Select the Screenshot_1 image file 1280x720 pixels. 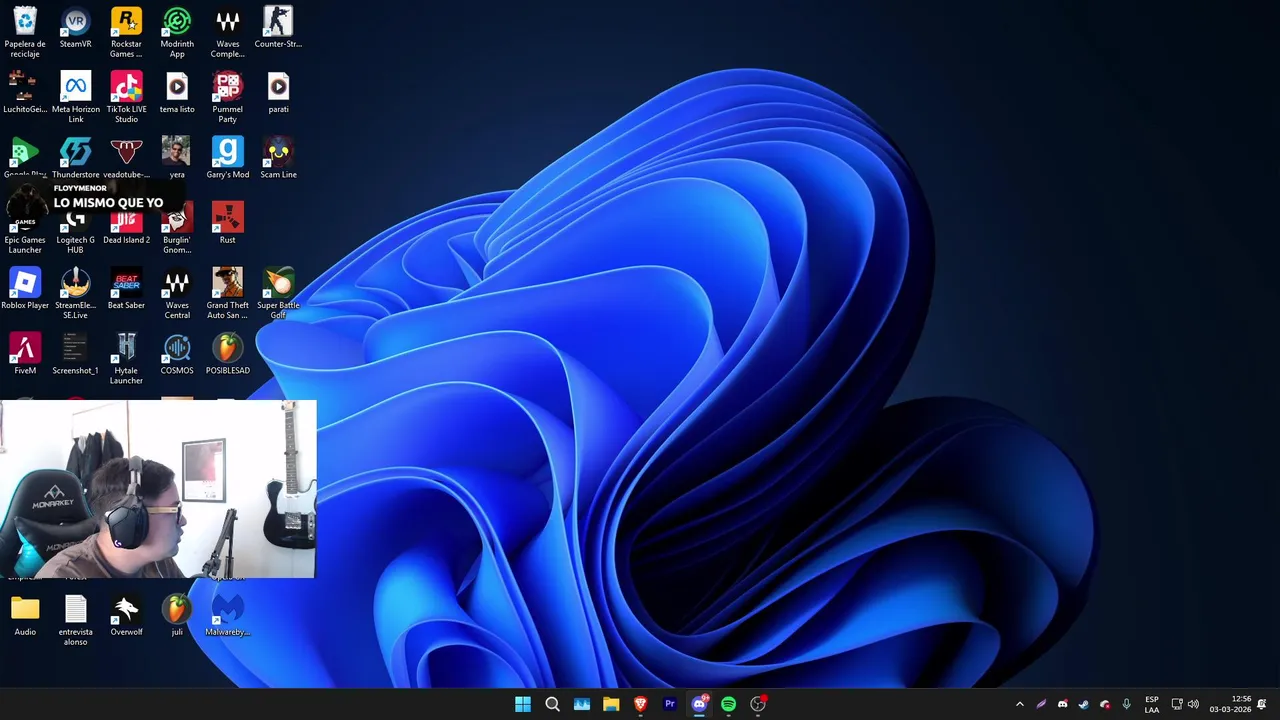[76, 353]
